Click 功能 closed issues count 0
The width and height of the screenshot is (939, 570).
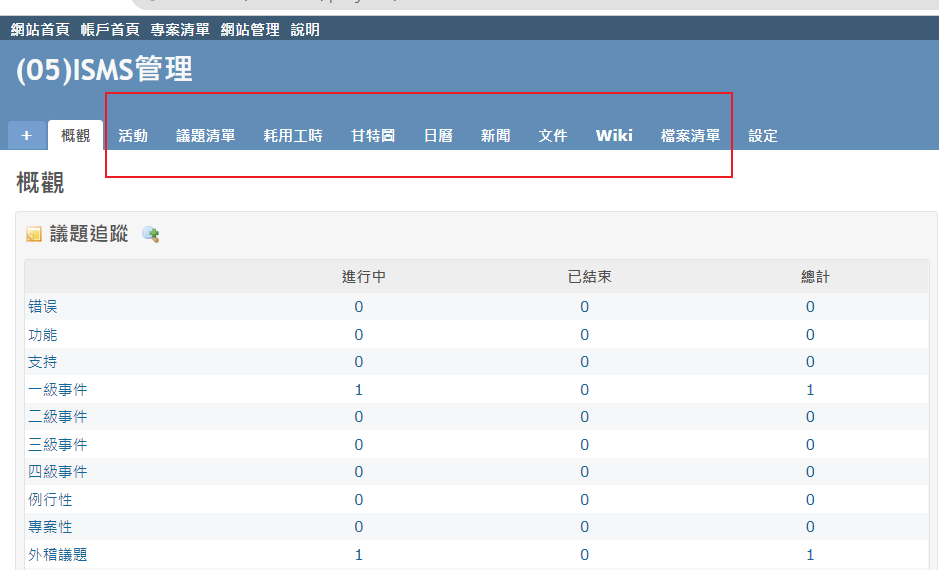(584, 335)
